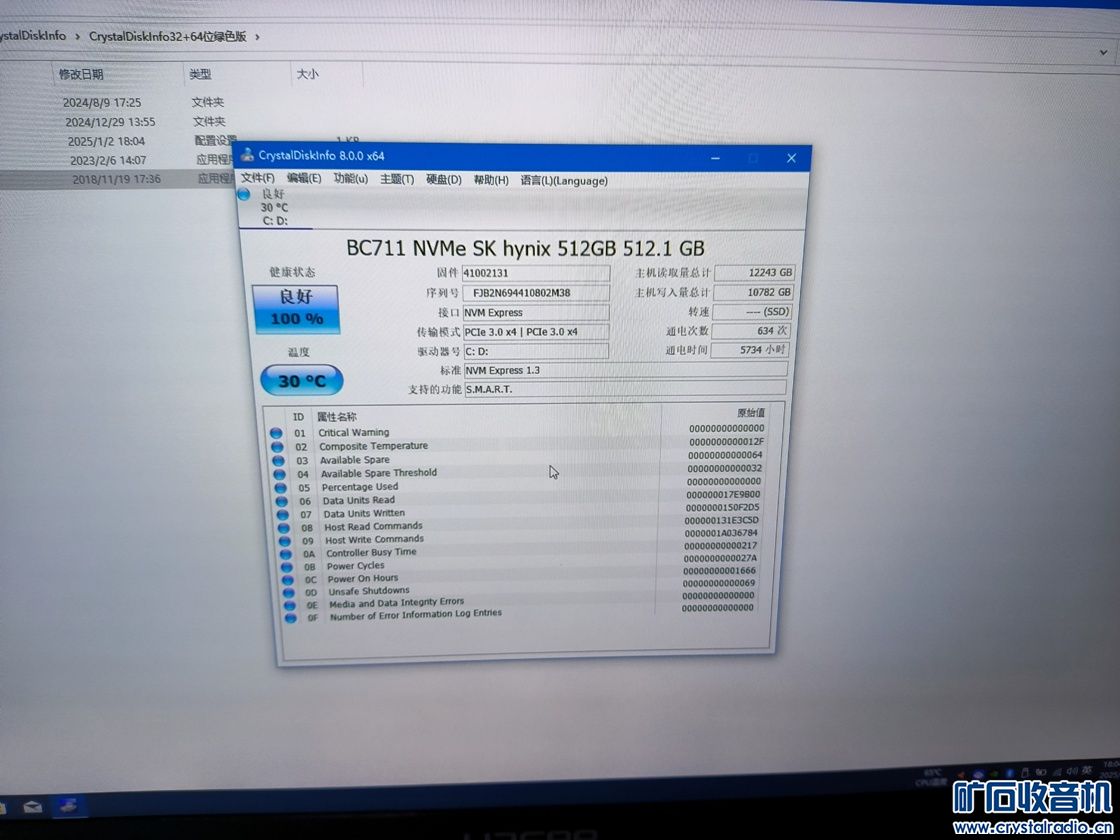Open Explorer address bar history dropdown arrow
This screenshot has width=1120, height=840.
pyautogui.click(x=1104, y=52)
